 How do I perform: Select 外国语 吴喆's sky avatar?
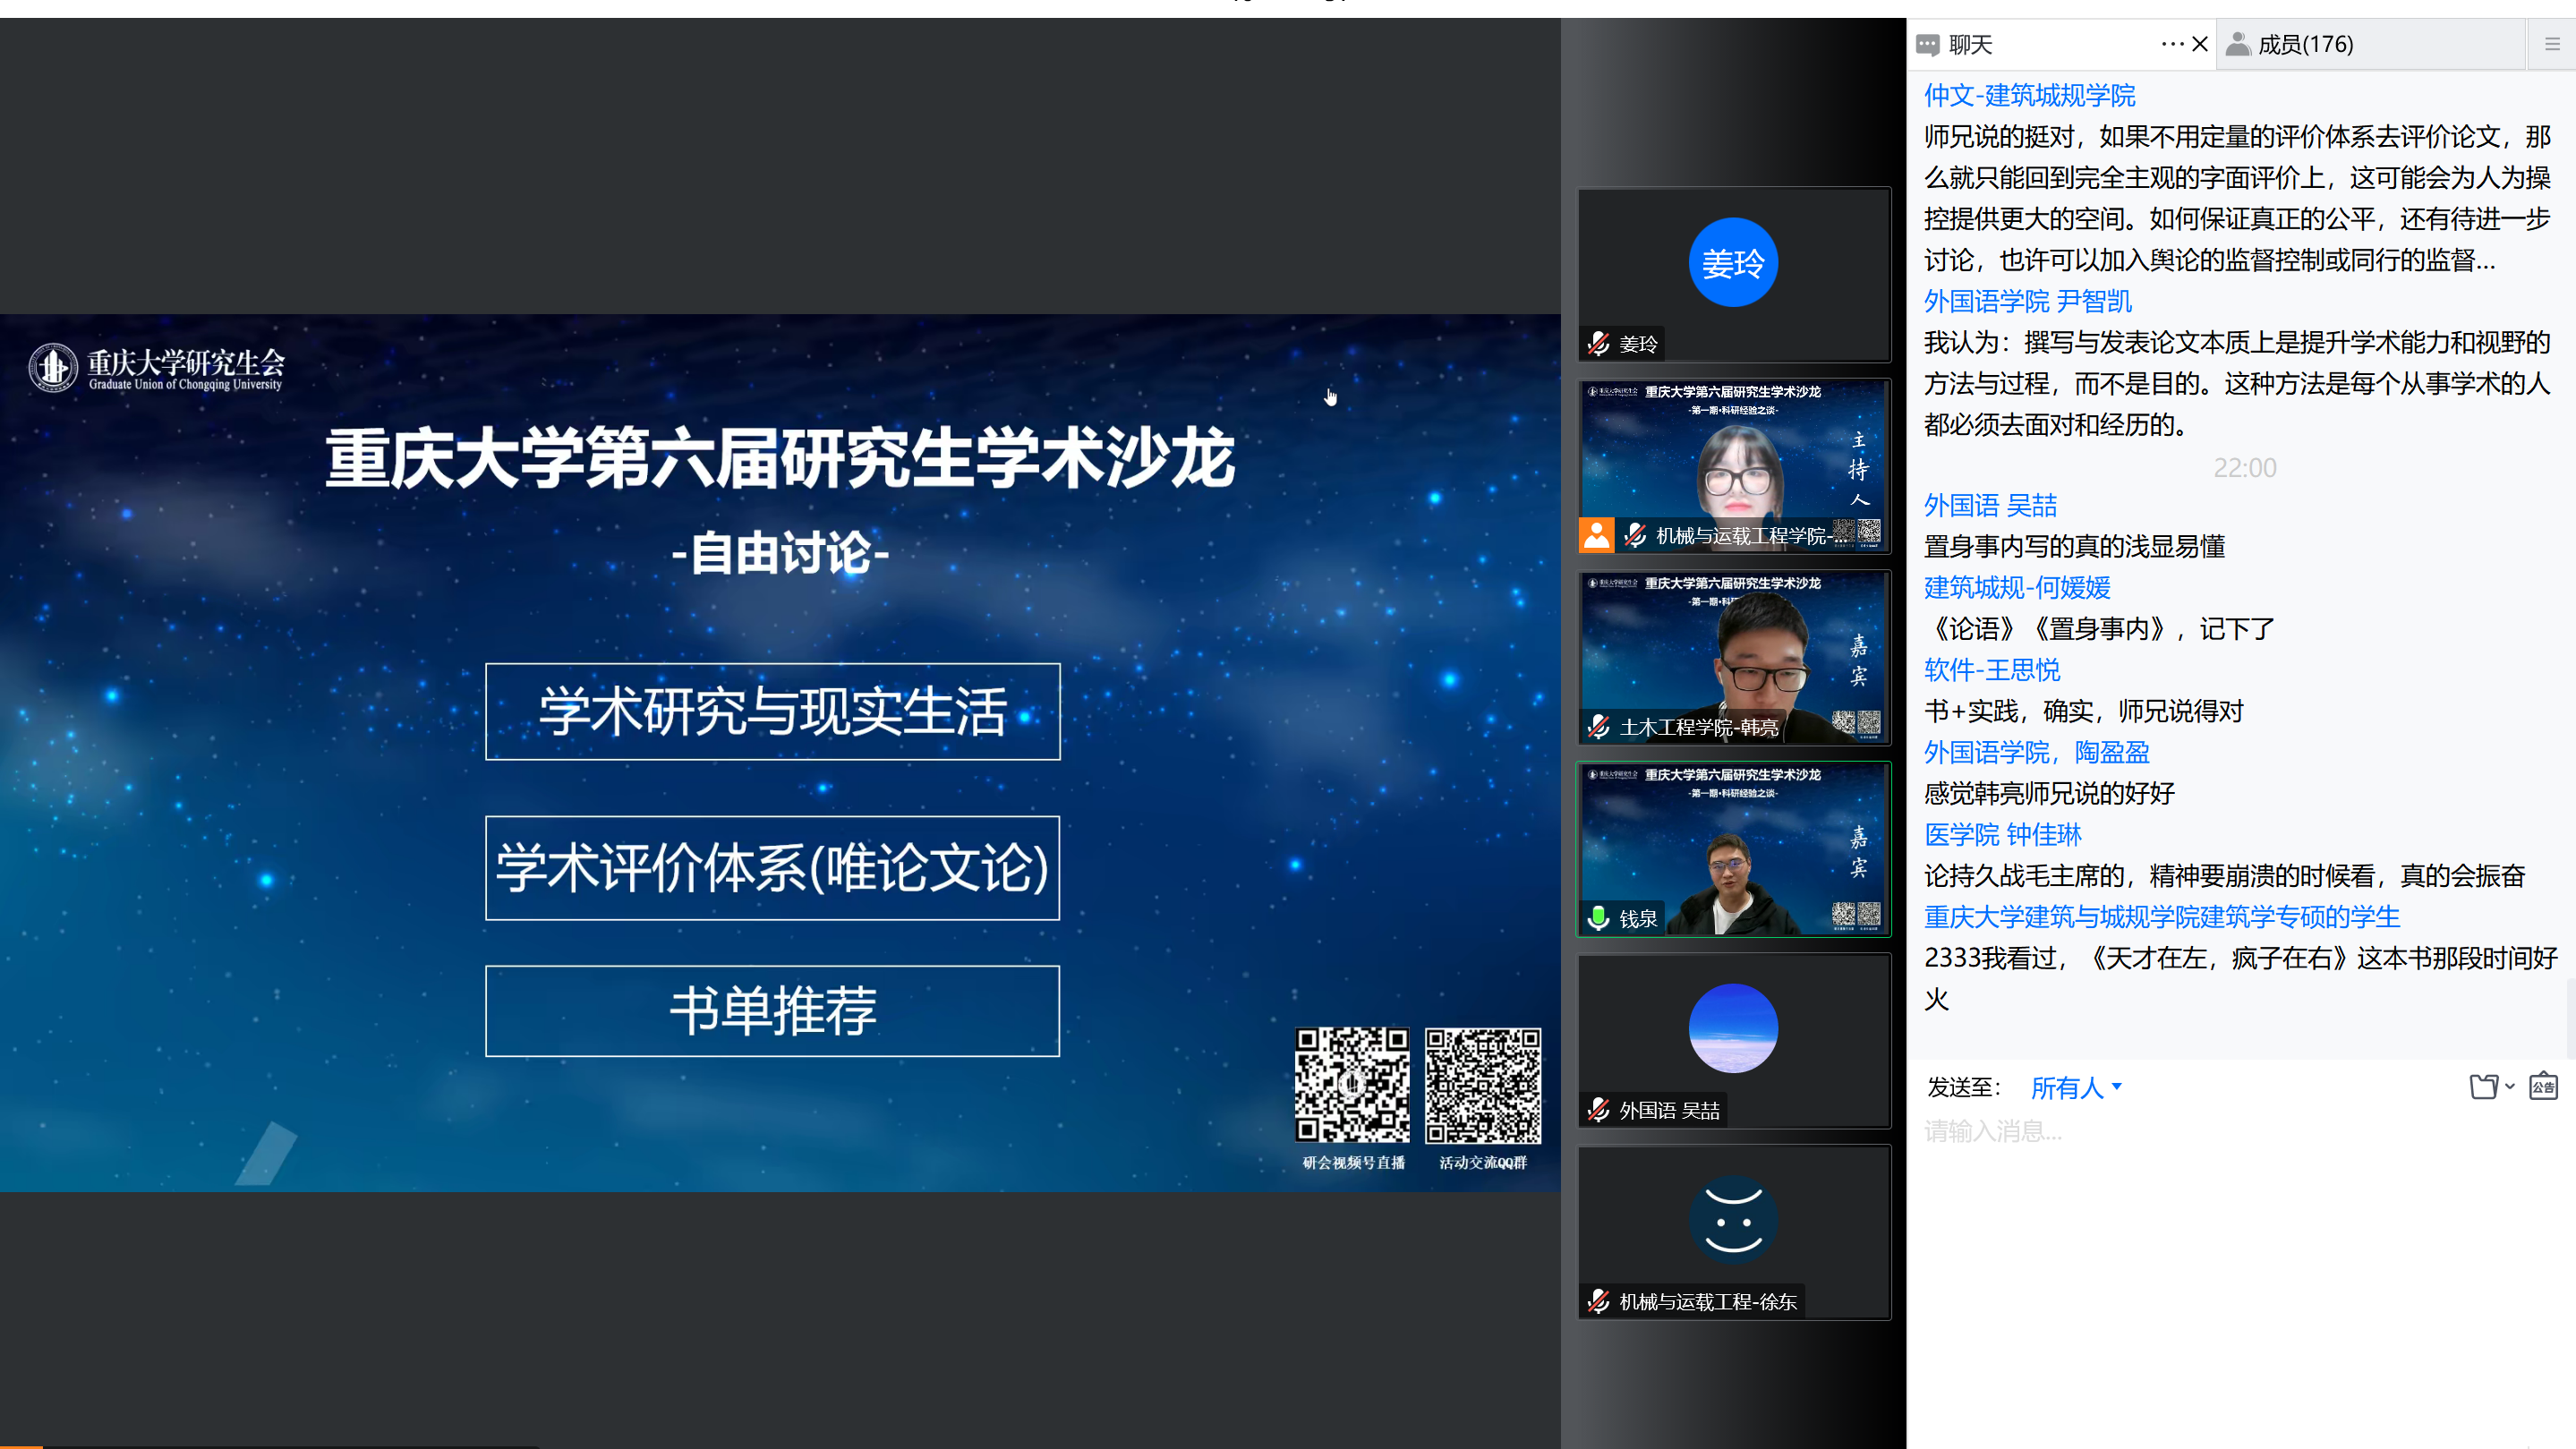[x=1733, y=1028]
